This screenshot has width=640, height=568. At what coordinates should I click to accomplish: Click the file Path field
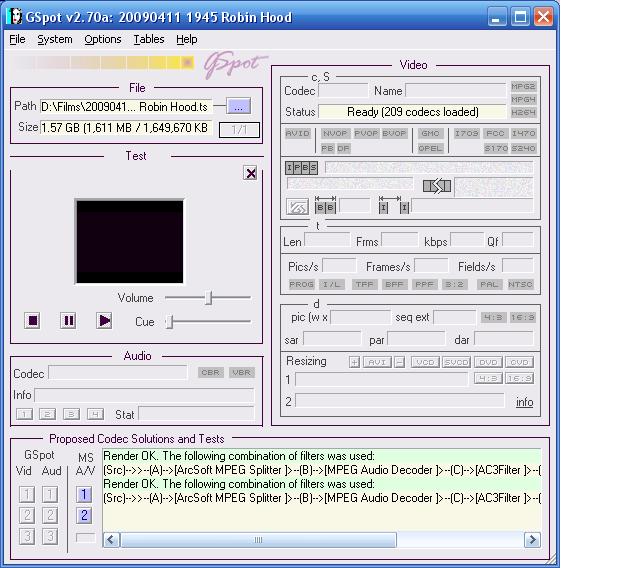[x=126, y=107]
